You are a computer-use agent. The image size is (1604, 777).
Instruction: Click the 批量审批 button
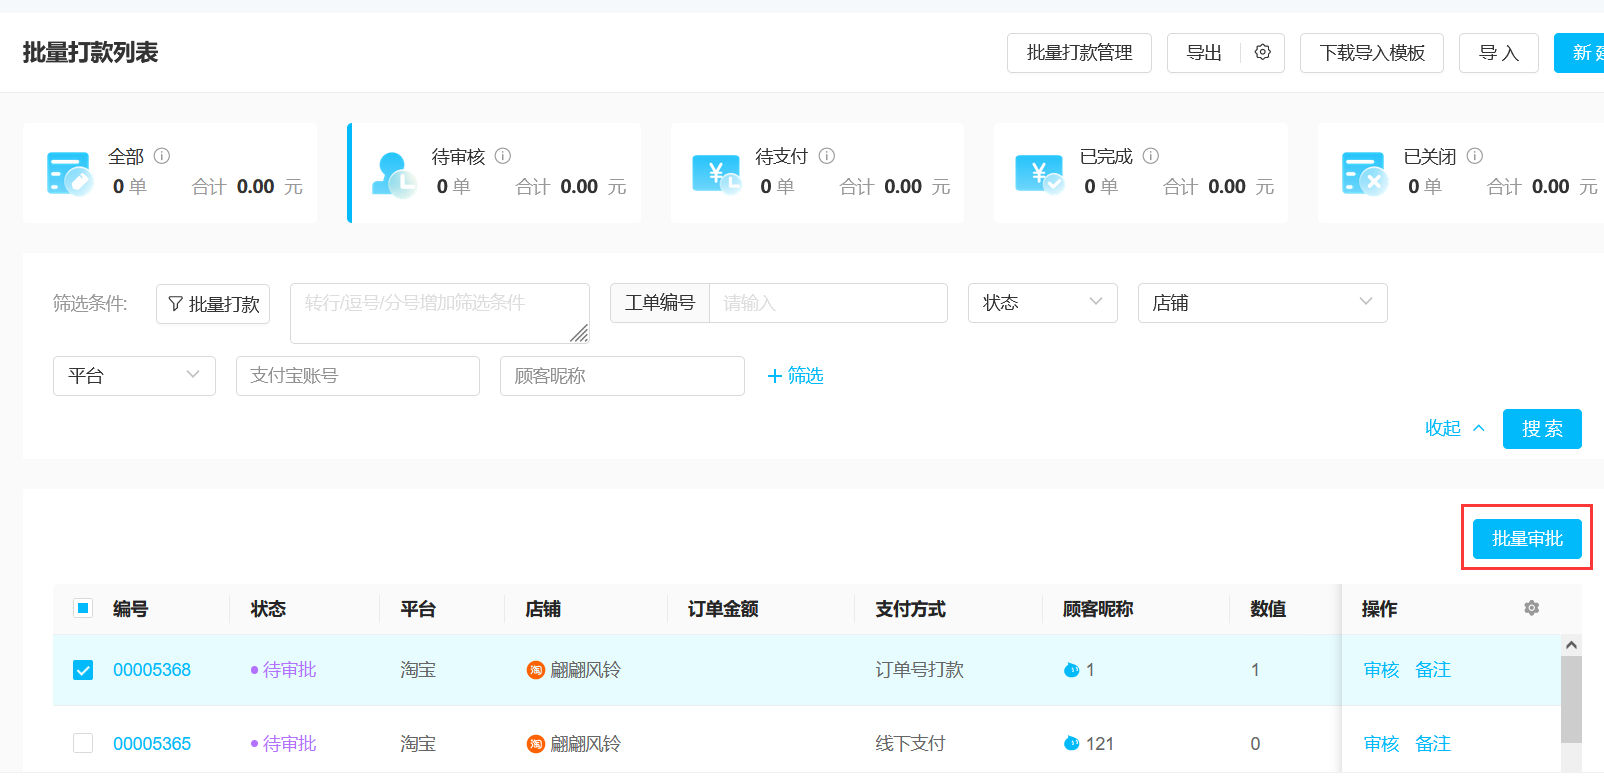tap(1527, 539)
